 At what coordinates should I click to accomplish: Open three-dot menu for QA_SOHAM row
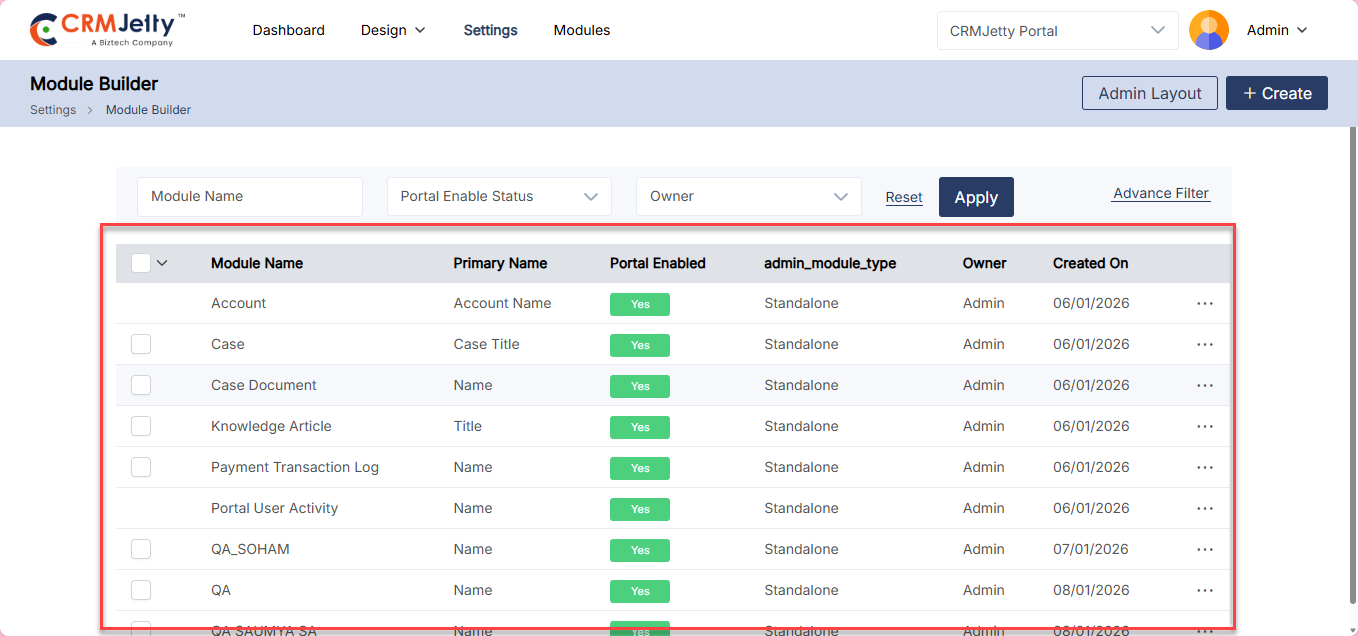1204,549
